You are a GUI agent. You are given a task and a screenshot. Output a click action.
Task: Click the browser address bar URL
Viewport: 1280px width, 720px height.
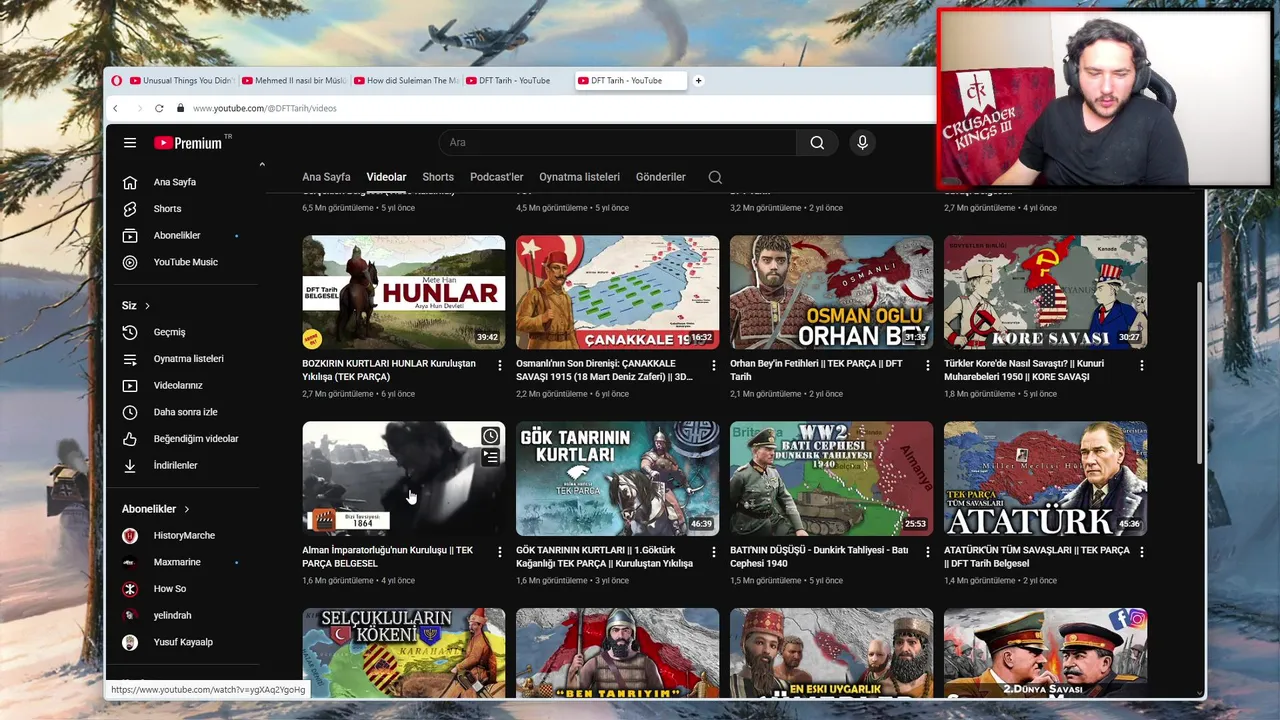point(264,108)
